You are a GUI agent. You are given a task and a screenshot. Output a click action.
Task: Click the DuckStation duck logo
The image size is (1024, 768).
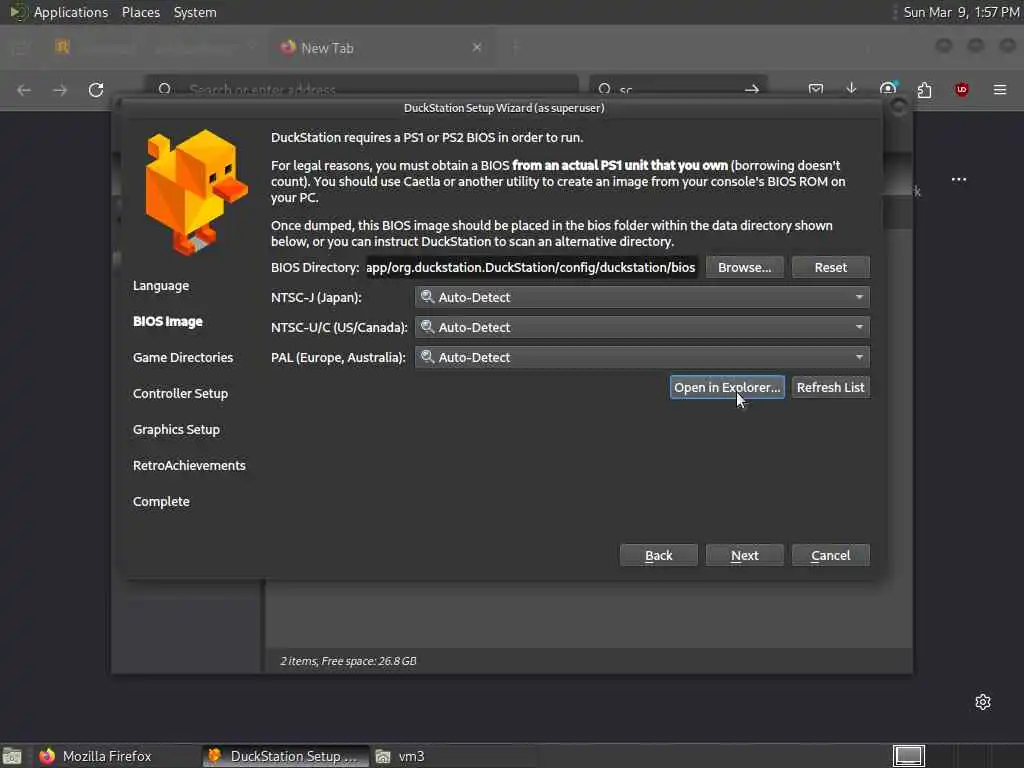(196, 191)
